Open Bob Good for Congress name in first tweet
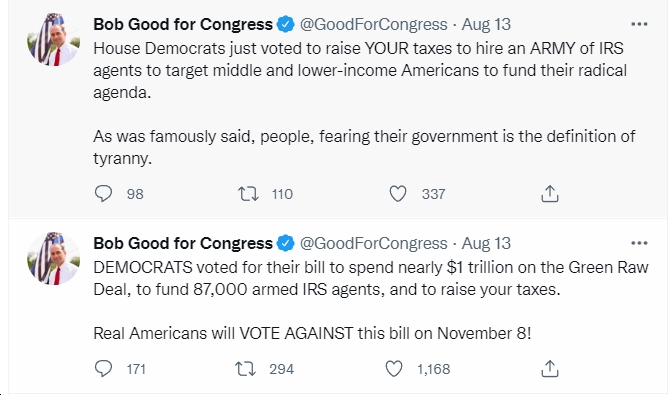Screen dimensions: 668x395 183,24
